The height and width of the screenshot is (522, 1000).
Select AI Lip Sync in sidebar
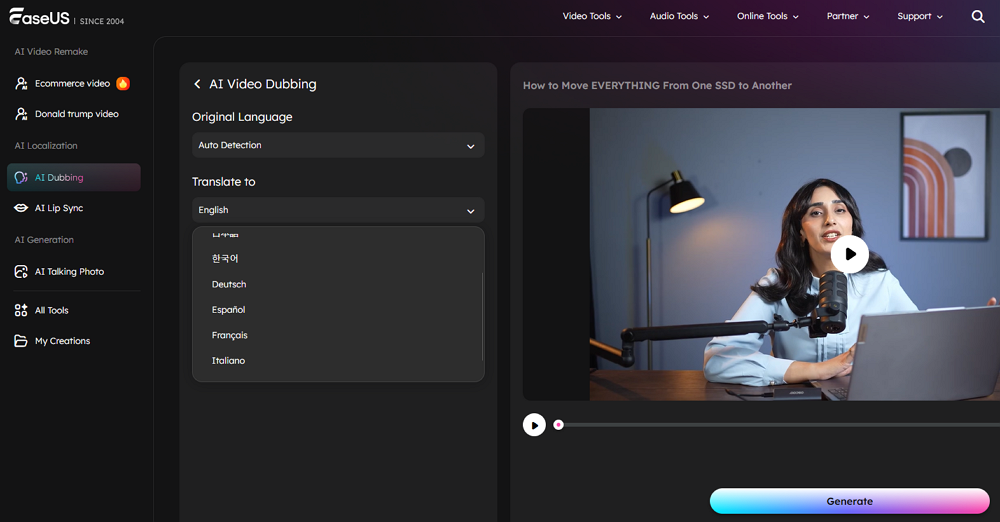click(59, 208)
